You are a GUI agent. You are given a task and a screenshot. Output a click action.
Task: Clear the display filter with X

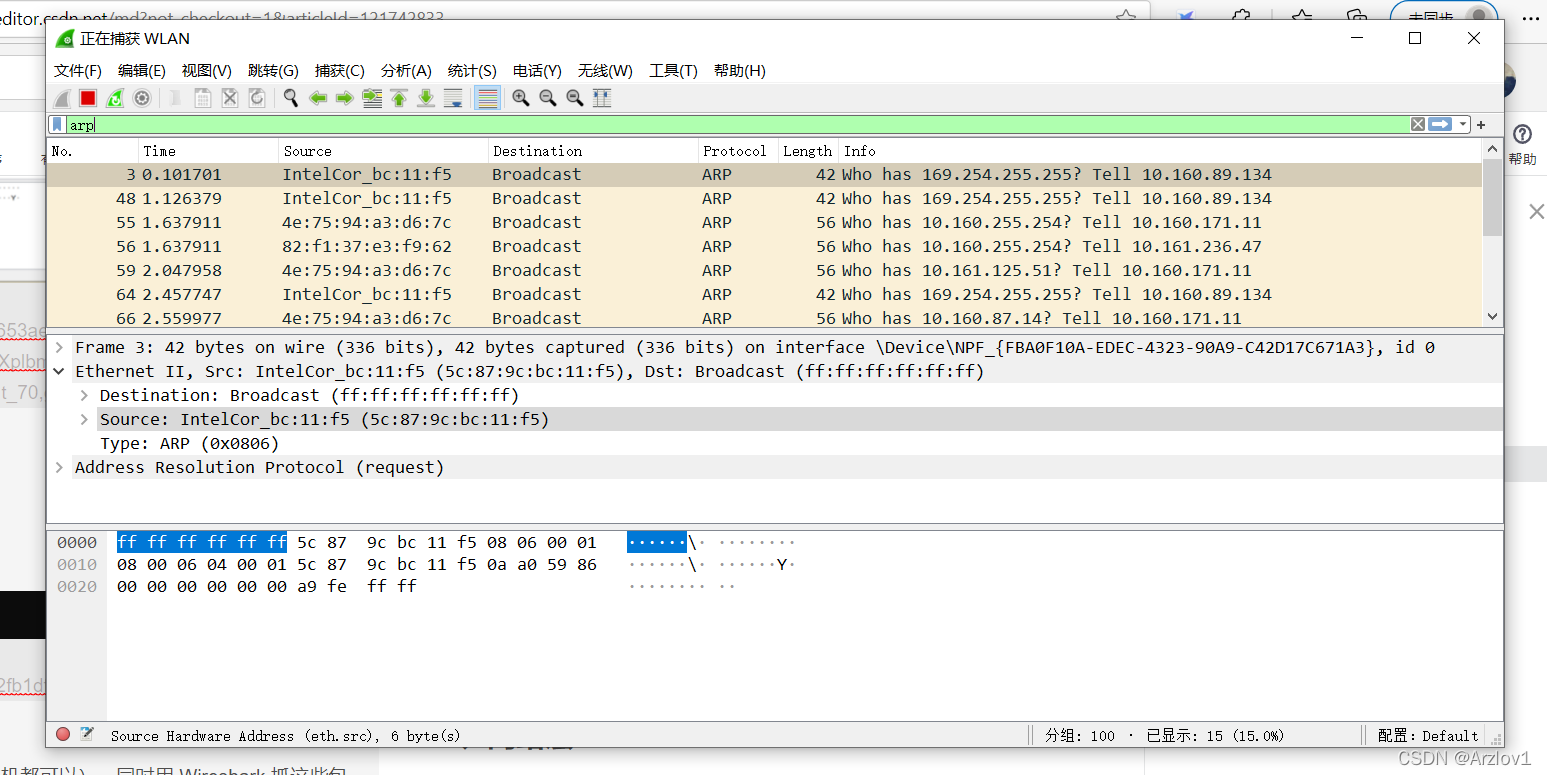coord(1417,125)
